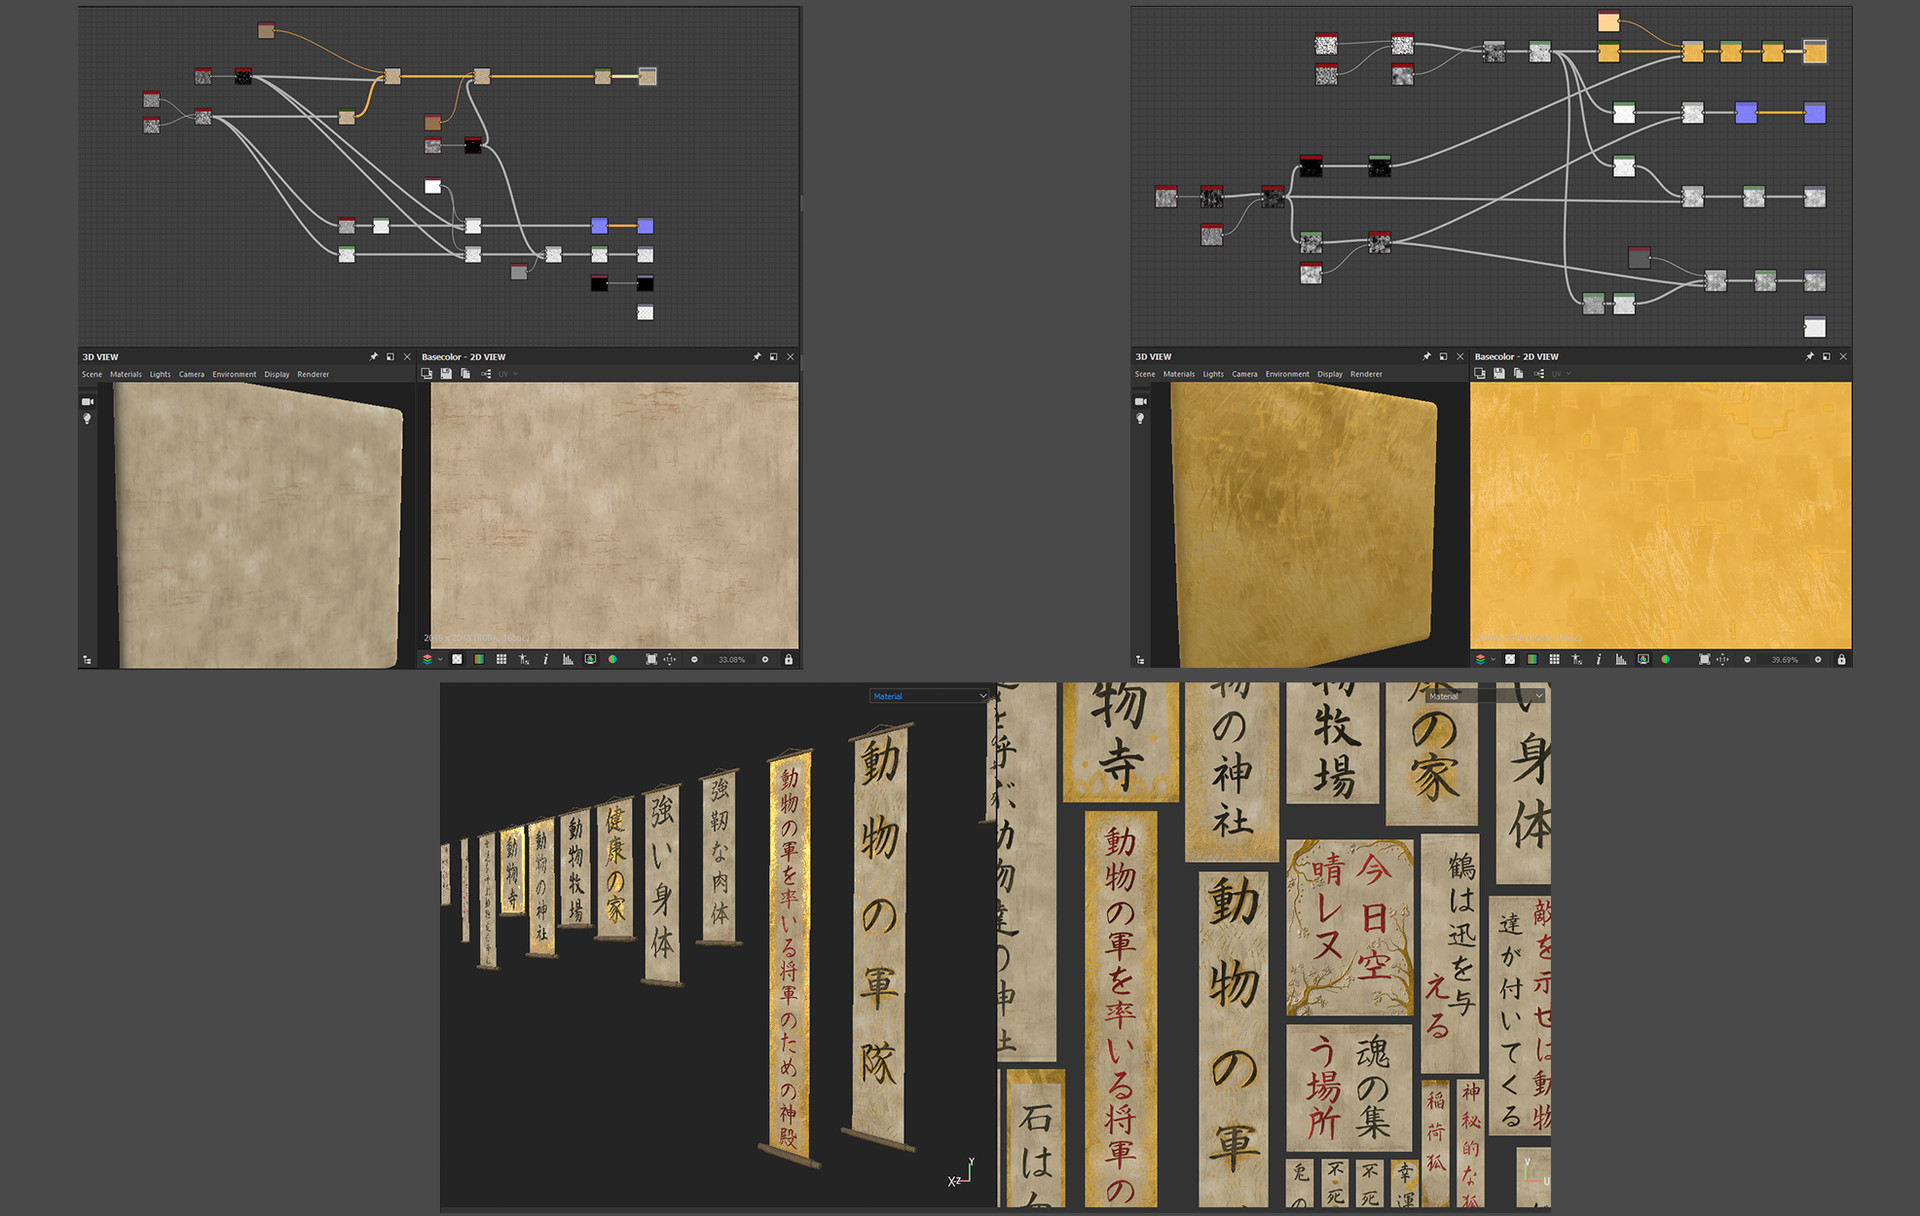Image resolution: width=1920 pixels, height=1216 pixels.
Task: Toggle color gradient display in paper 2D view
Action: (x=479, y=660)
